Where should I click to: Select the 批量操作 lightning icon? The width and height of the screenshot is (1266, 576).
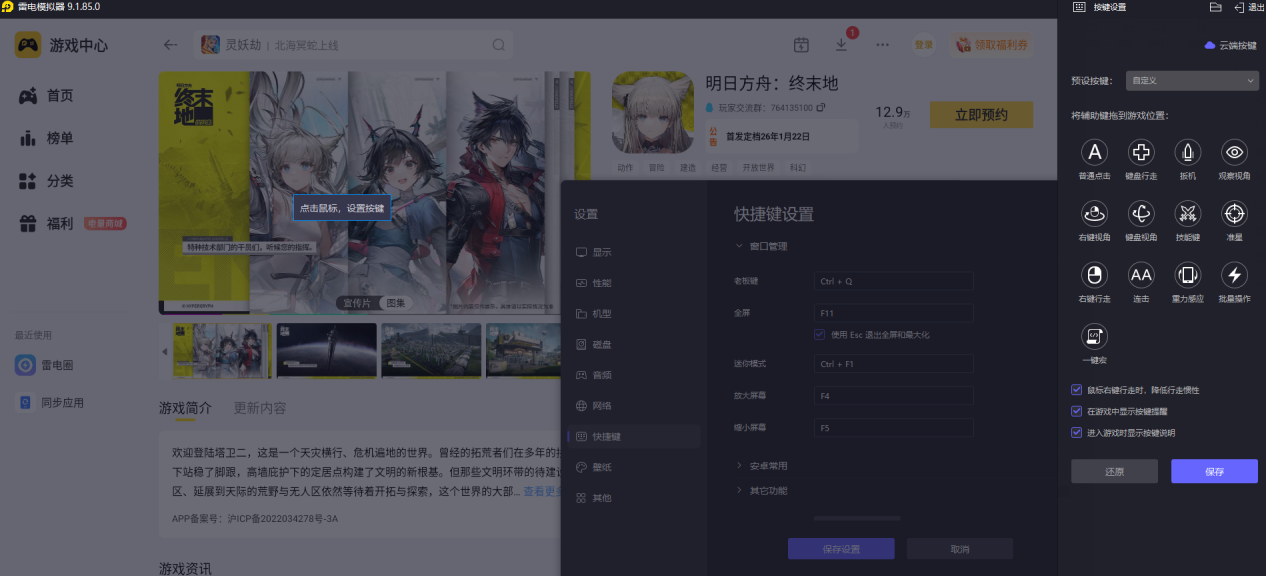click(x=1234, y=274)
